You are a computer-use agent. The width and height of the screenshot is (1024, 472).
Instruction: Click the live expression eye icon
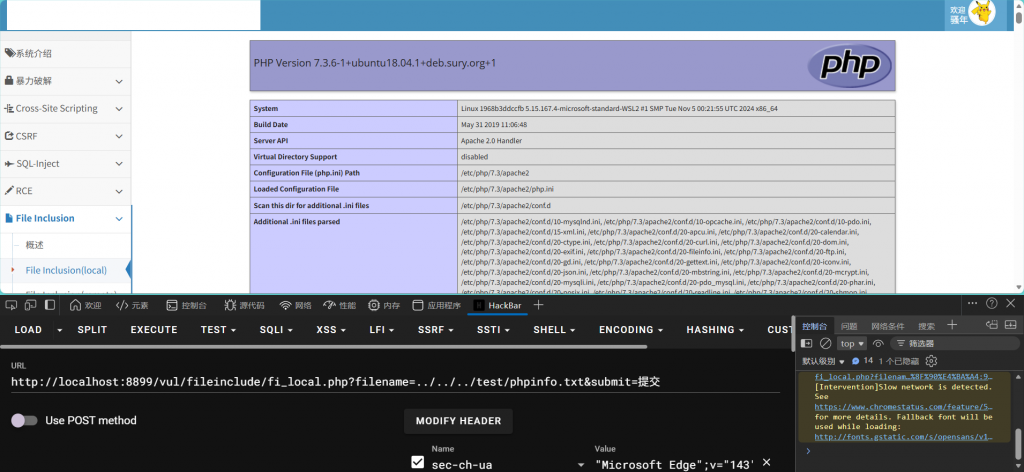point(878,343)
